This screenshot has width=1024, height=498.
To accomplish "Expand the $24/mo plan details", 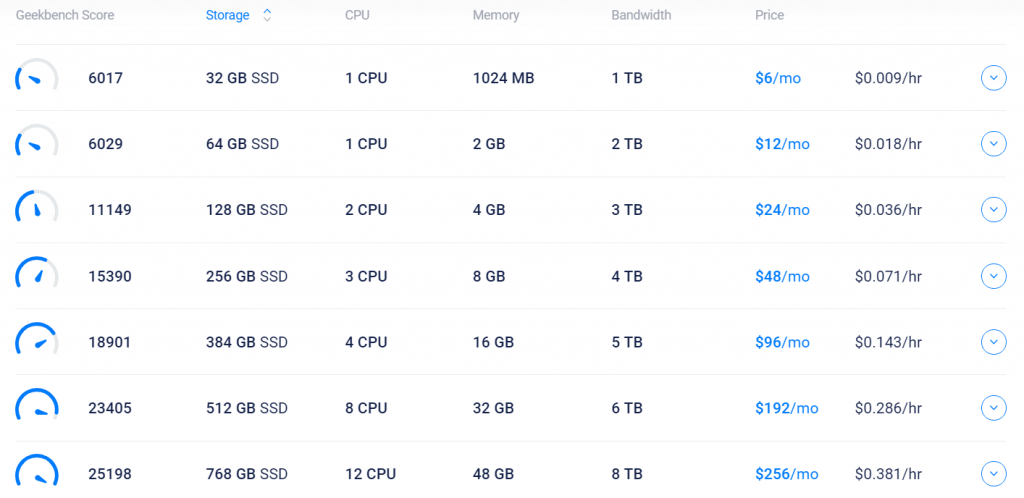I will tap(993, 210).
